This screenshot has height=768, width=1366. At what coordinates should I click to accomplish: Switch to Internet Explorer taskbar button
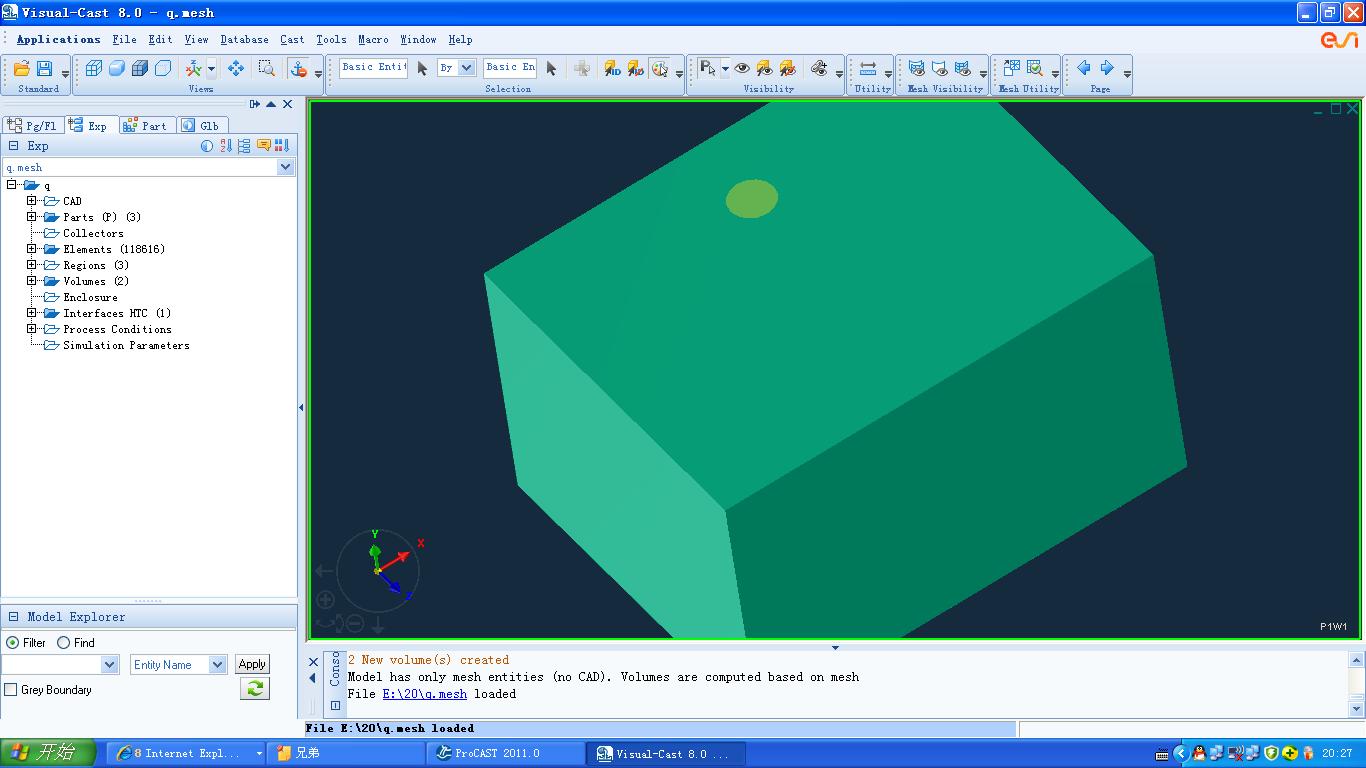tap(186, 753)
